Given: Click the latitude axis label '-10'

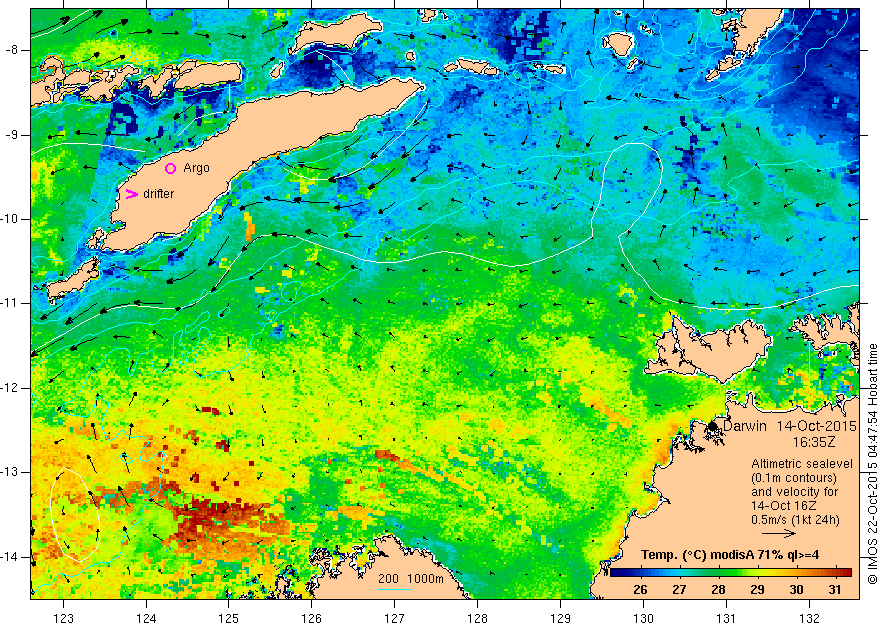Looking at the screenshot, I should [x=10, y=219].
